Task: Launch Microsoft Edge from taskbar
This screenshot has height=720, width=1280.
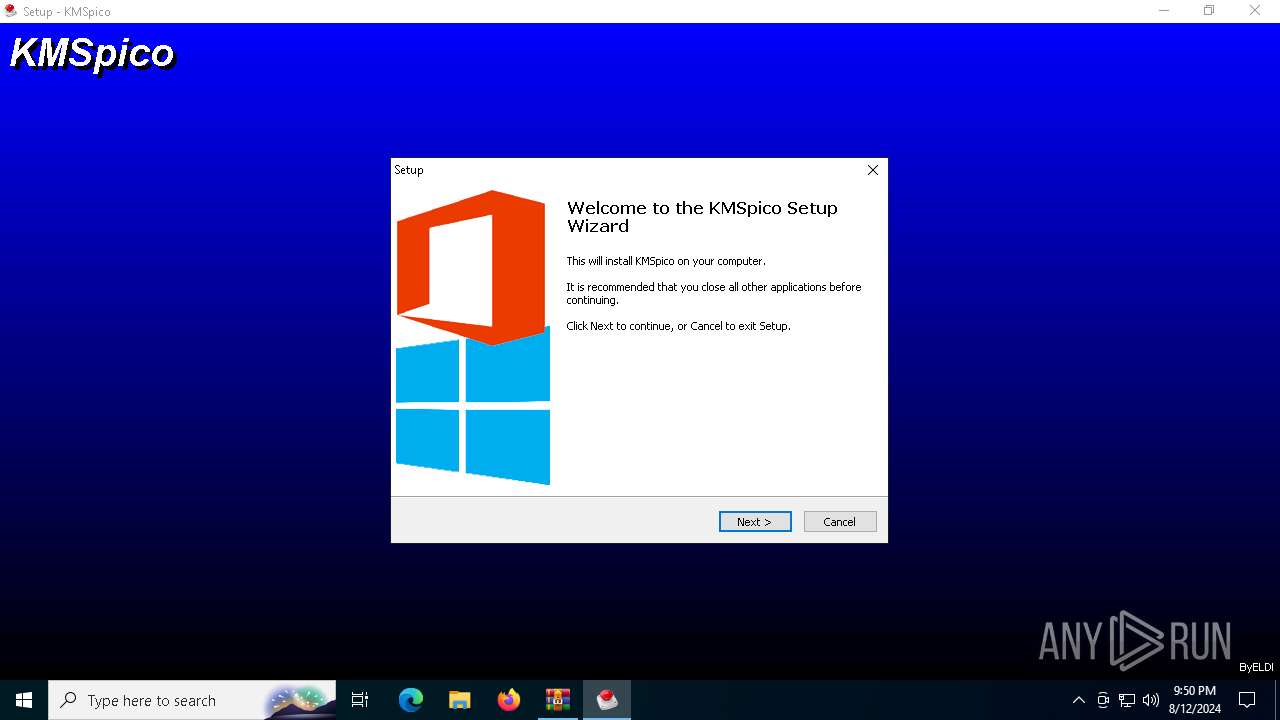Action: pos(411,700)
